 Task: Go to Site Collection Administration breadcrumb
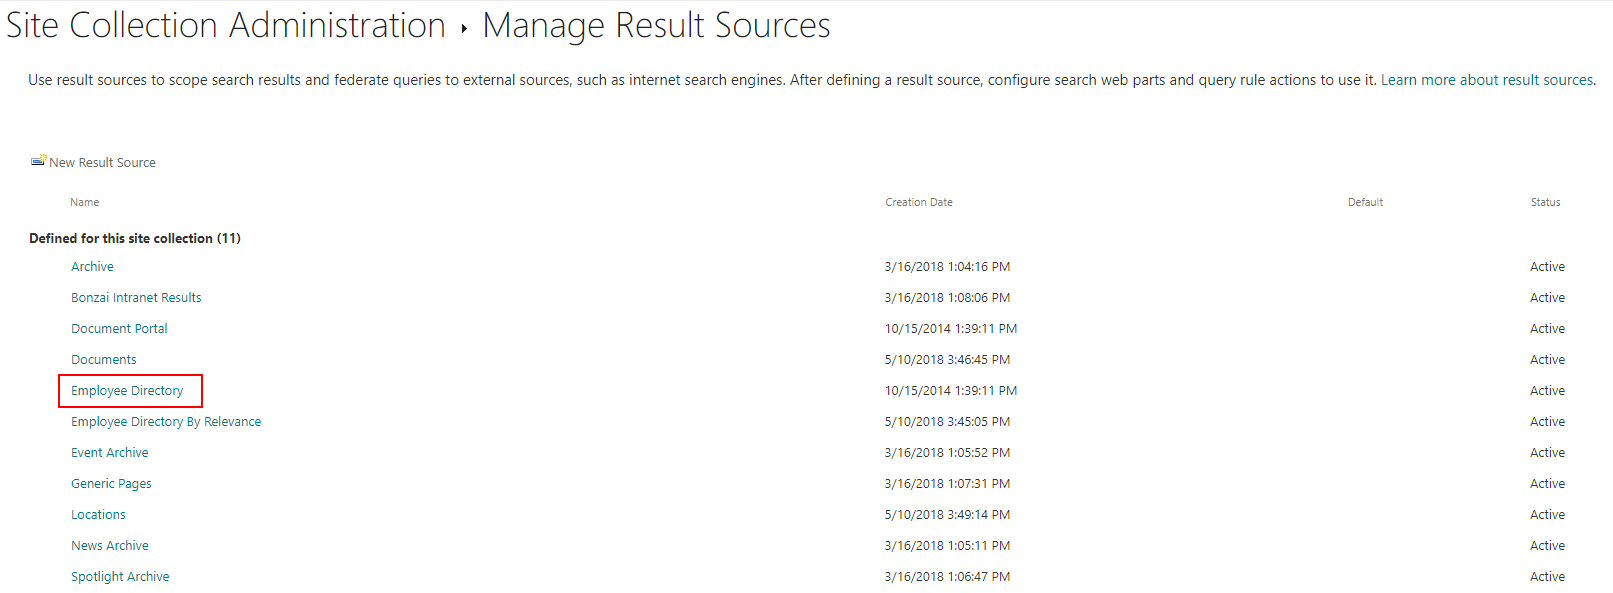point(226,25)
